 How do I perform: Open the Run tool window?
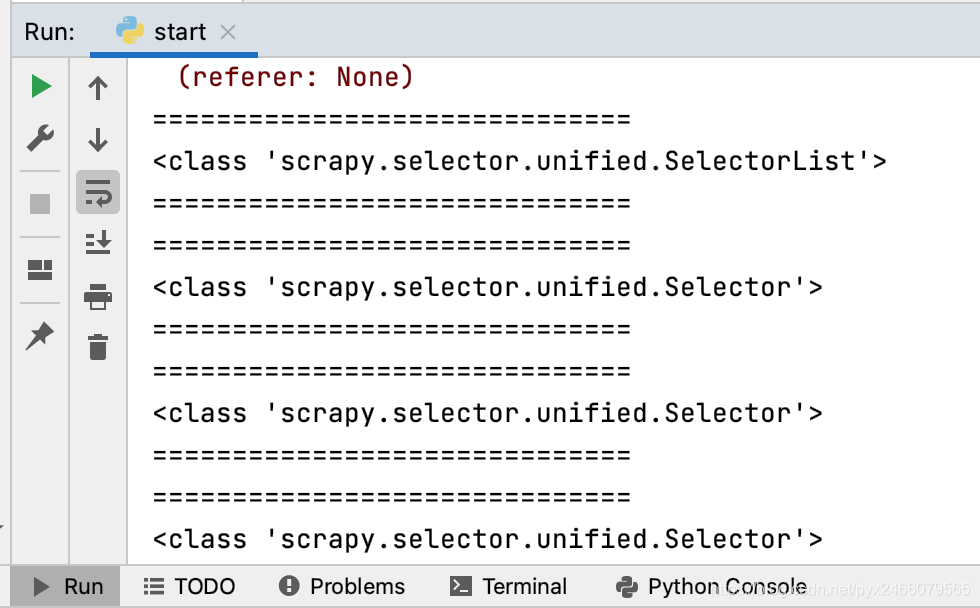tap(66, 586)
